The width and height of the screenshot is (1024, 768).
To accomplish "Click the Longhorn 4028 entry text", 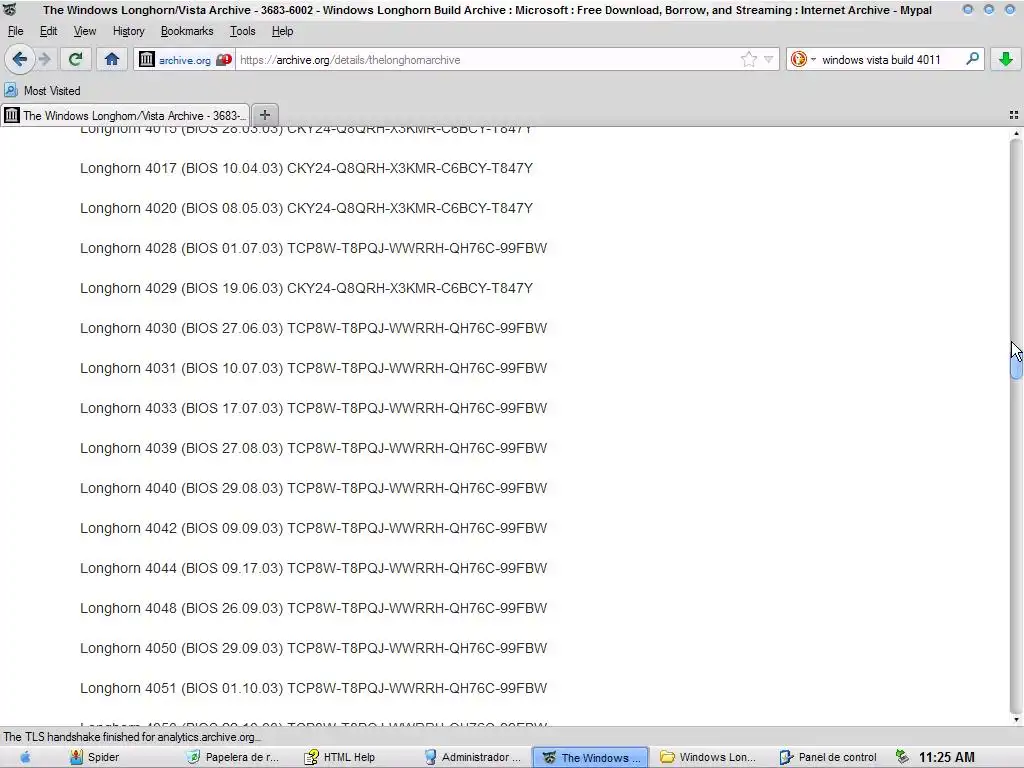I will point(313,248).
